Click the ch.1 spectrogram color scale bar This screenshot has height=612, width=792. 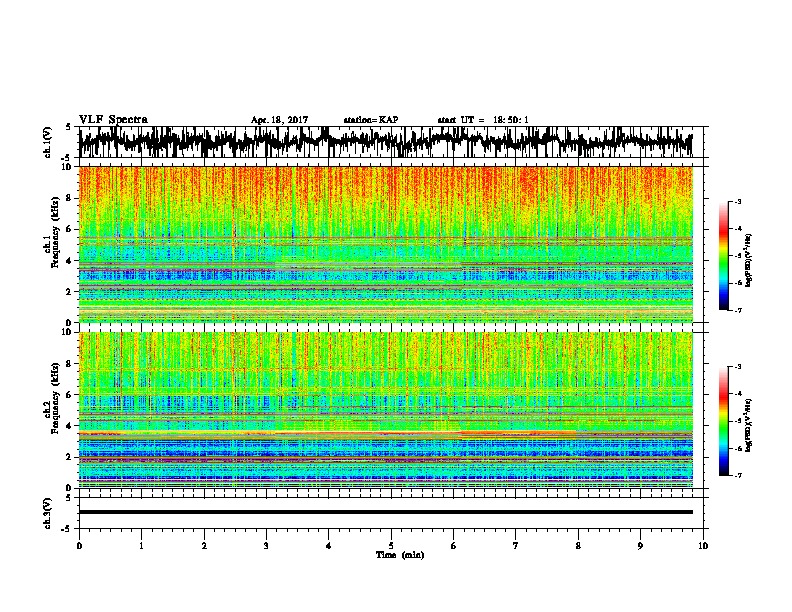723,256
